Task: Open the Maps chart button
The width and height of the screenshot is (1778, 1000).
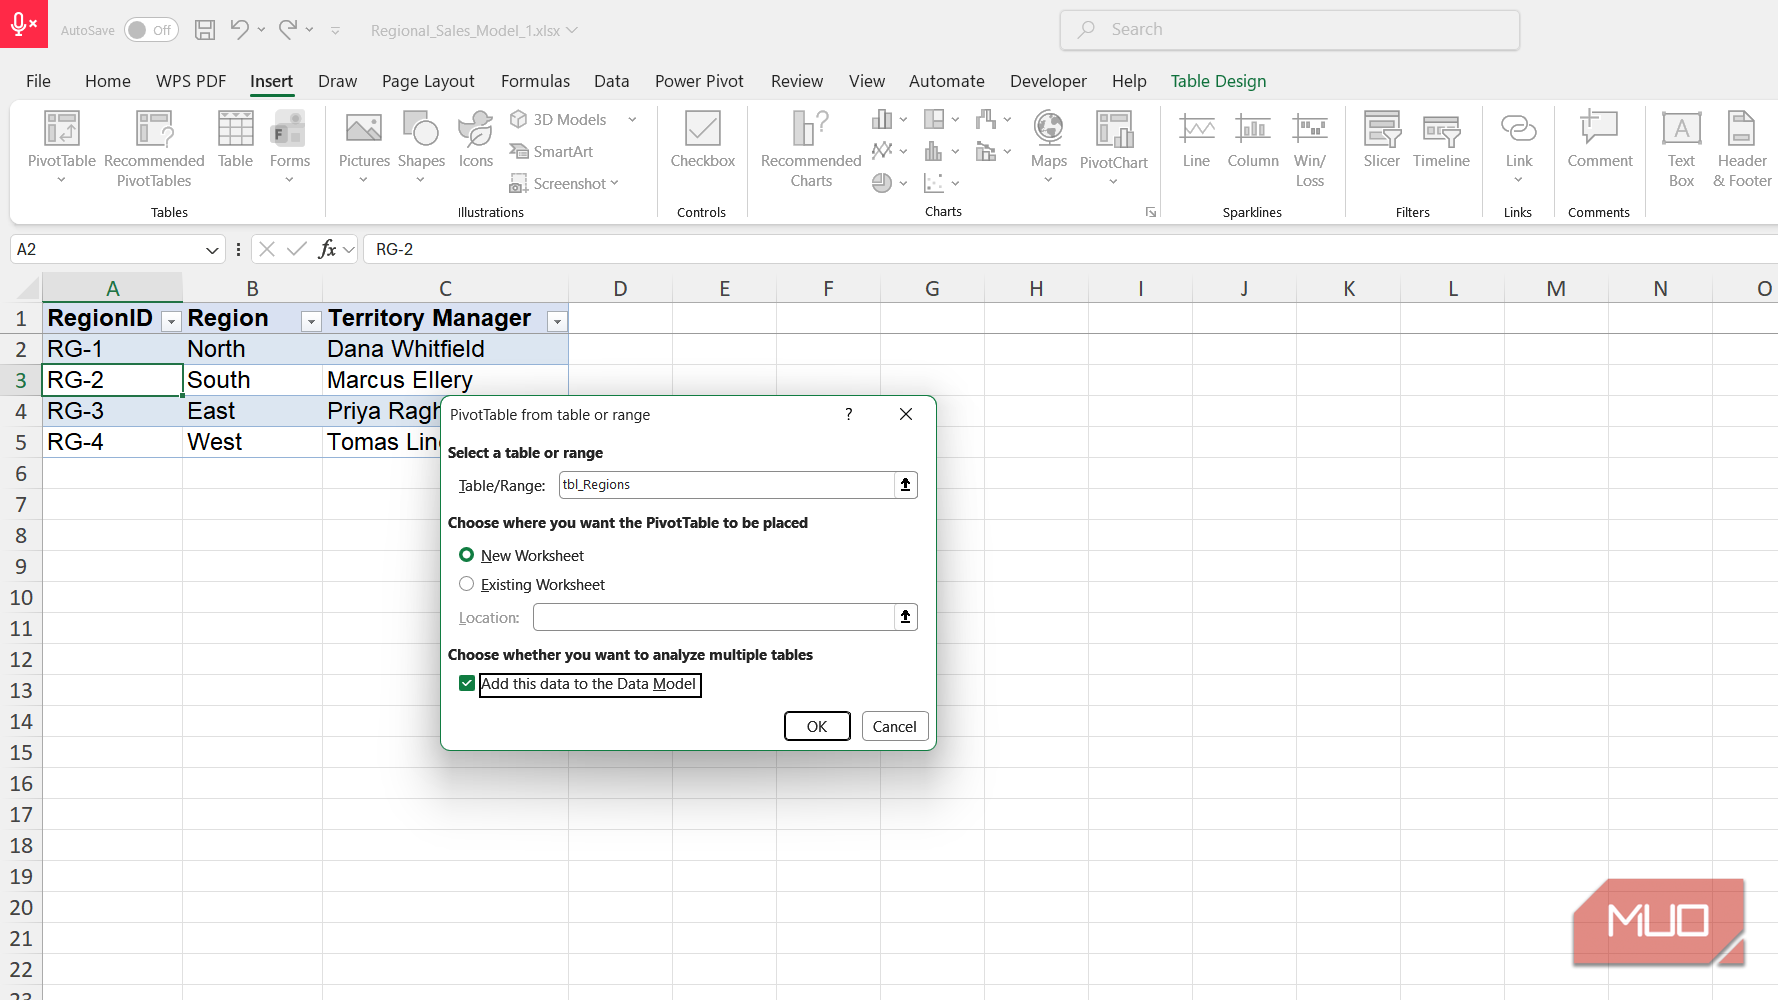Action: point(1048,147)
